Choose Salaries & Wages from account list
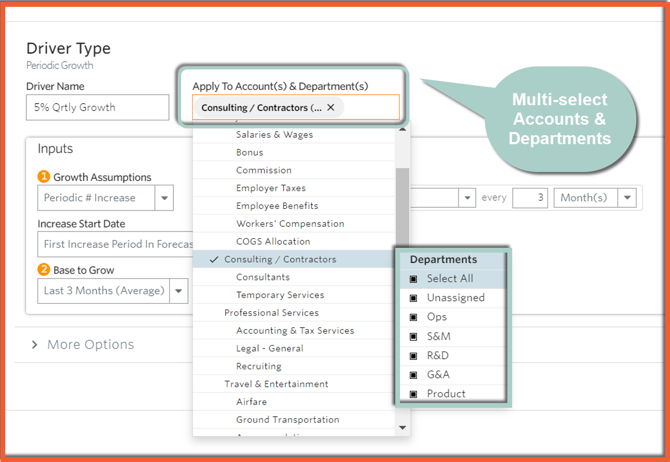Image resolution: width=670 pixels, height=462 pixels. 274,135
